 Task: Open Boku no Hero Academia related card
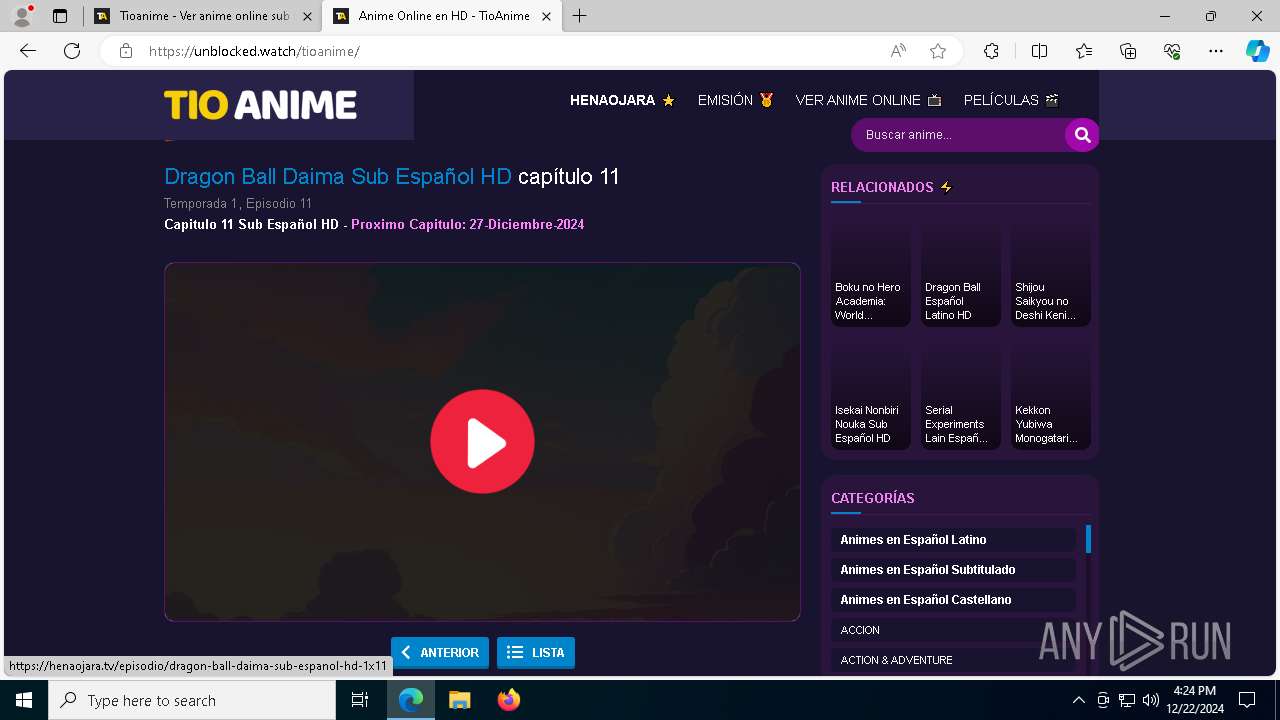pyautogui.click(x=871, y=270)
